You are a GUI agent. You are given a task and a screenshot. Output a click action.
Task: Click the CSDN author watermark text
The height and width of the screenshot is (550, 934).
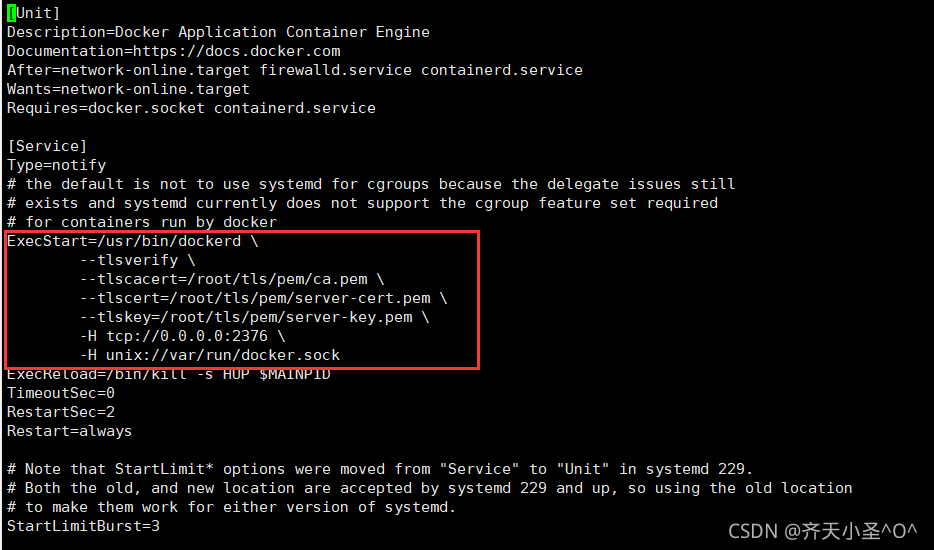coord(823,529)
